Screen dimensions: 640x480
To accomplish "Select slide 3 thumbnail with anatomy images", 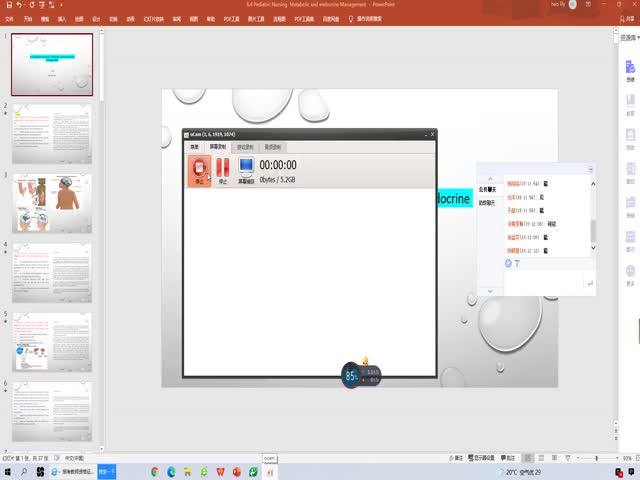I will (52, 203).
